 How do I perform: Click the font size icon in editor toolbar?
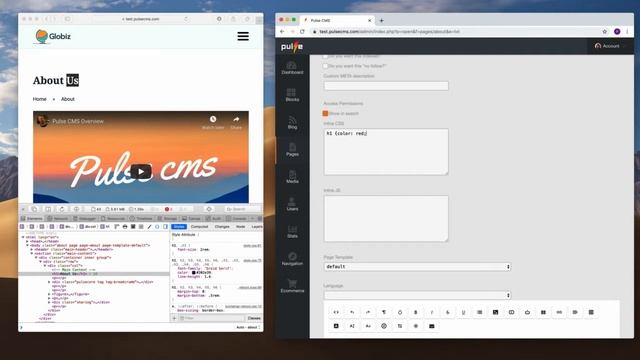pyautogui.click(x=352, y=326)
